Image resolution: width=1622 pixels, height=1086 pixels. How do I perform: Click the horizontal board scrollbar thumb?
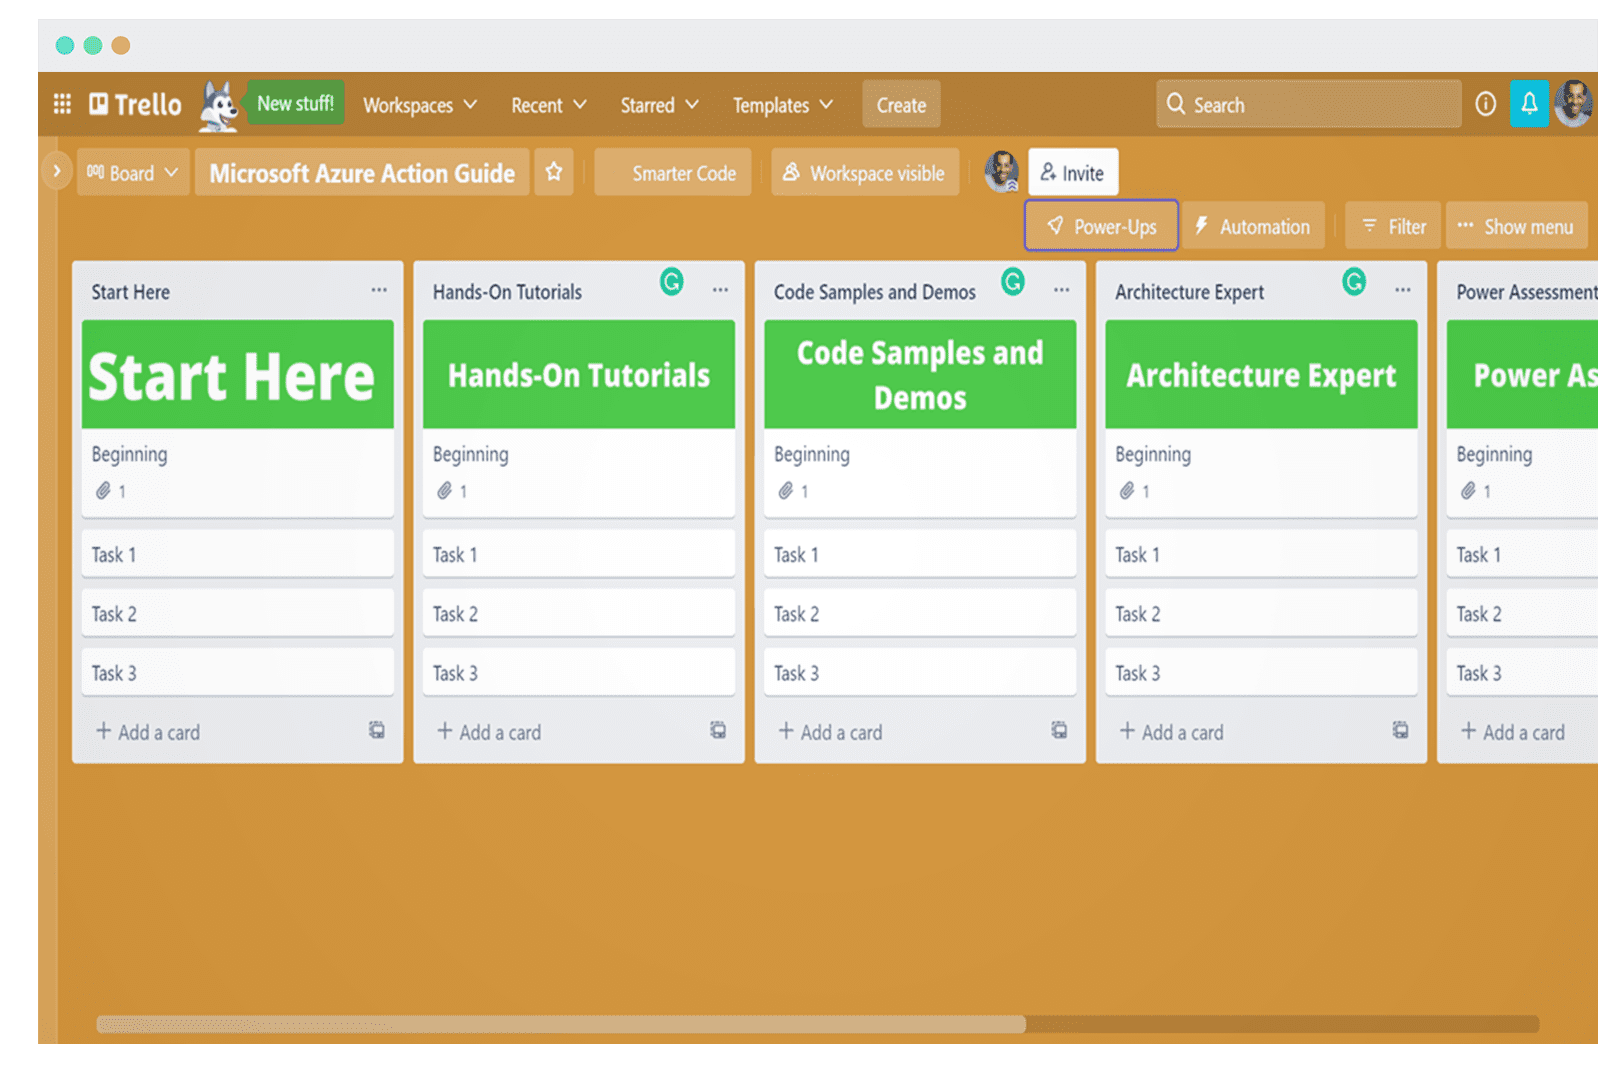[x=561, y=1024]
